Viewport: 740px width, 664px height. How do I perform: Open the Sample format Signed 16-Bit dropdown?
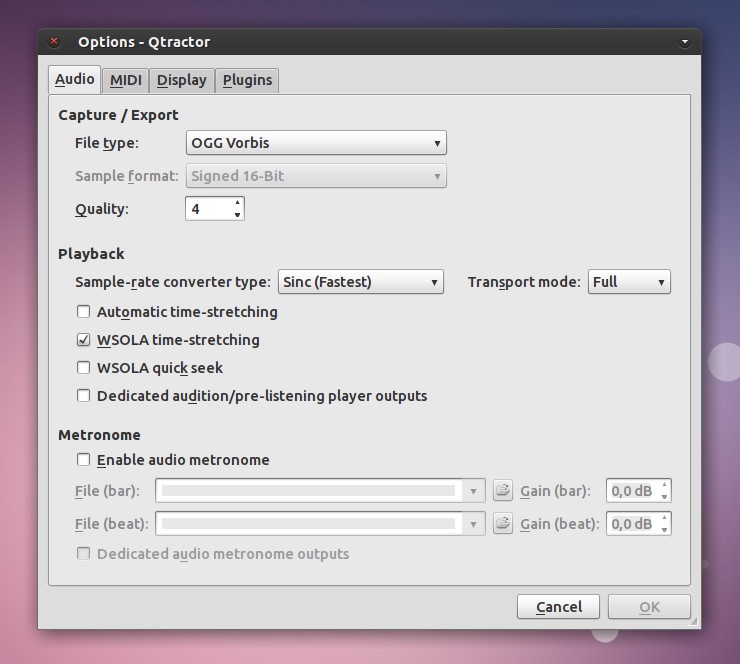[x=316, y=176]
